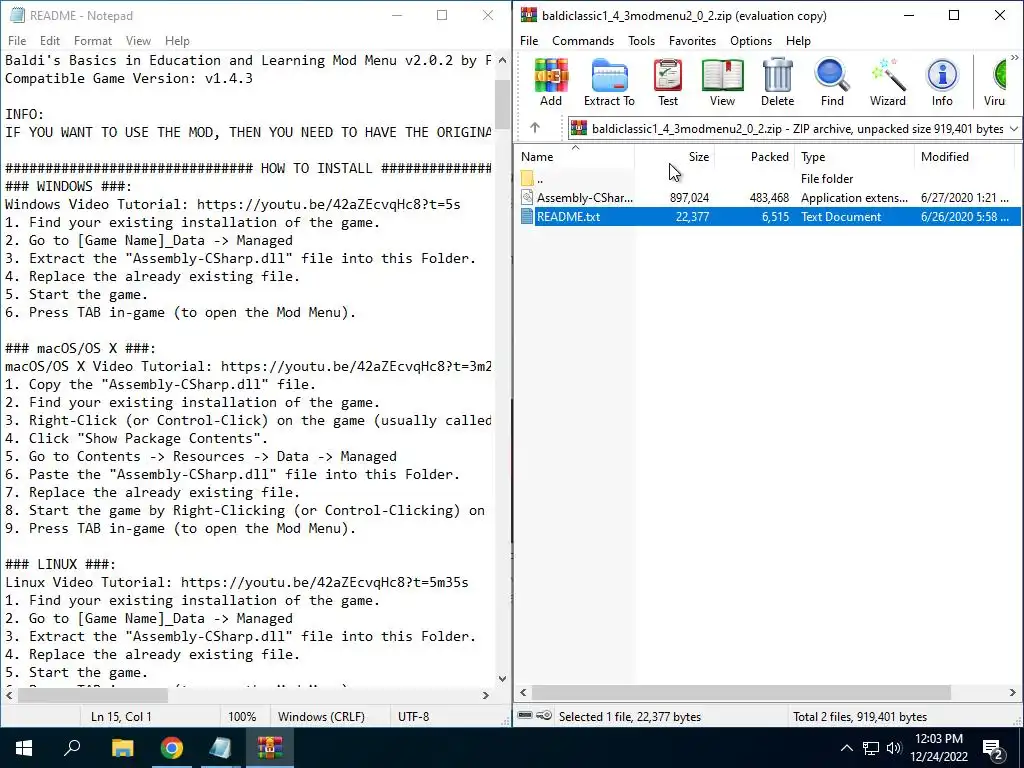Click the Test archive icon

[667, 82]
